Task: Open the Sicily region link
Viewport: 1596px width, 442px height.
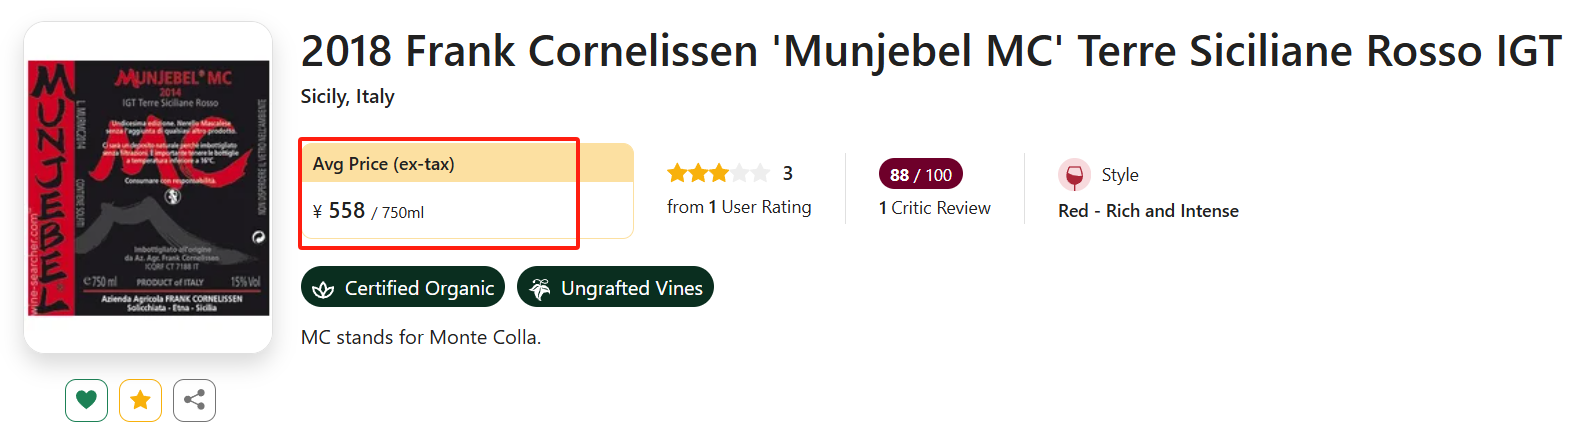Action: coord(323,97)
